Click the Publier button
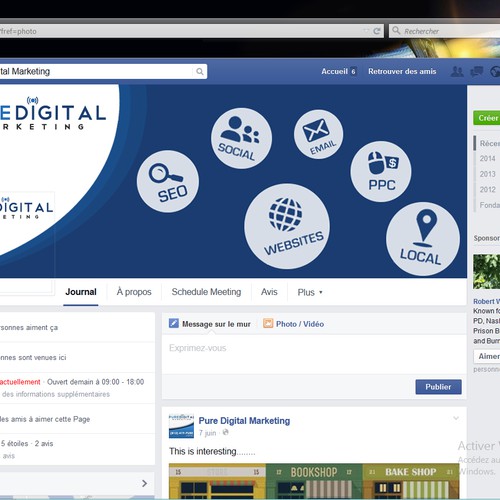 point(438,387)
